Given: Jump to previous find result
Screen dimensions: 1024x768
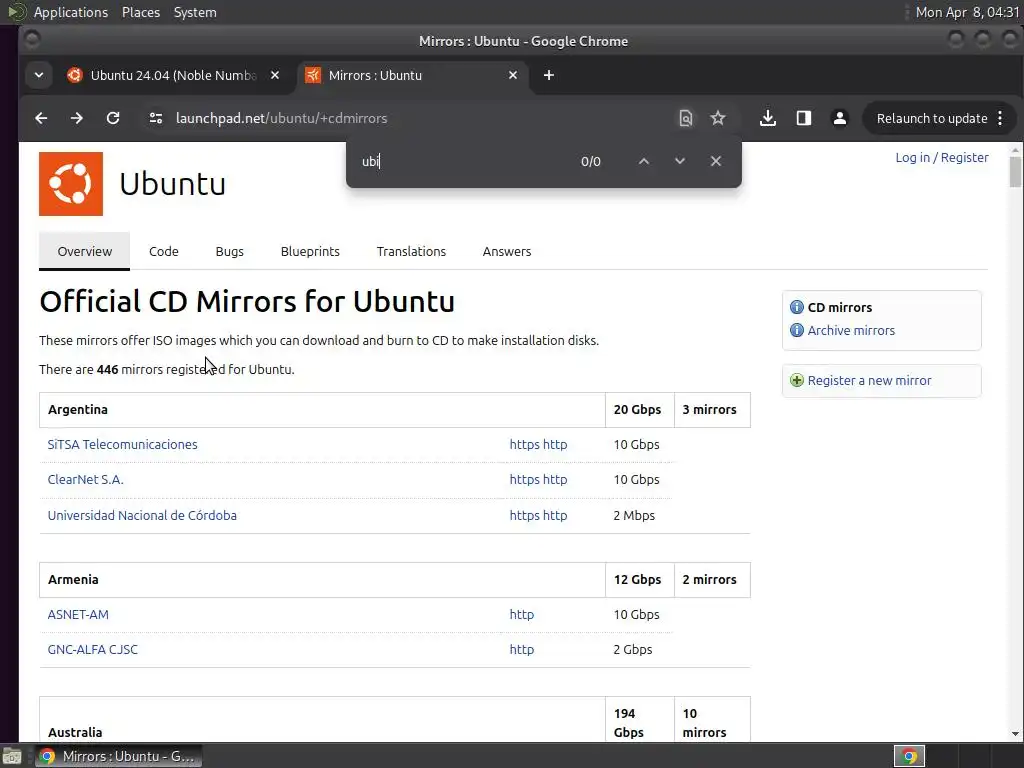Looking at the screenshot, I should [644, 161].
